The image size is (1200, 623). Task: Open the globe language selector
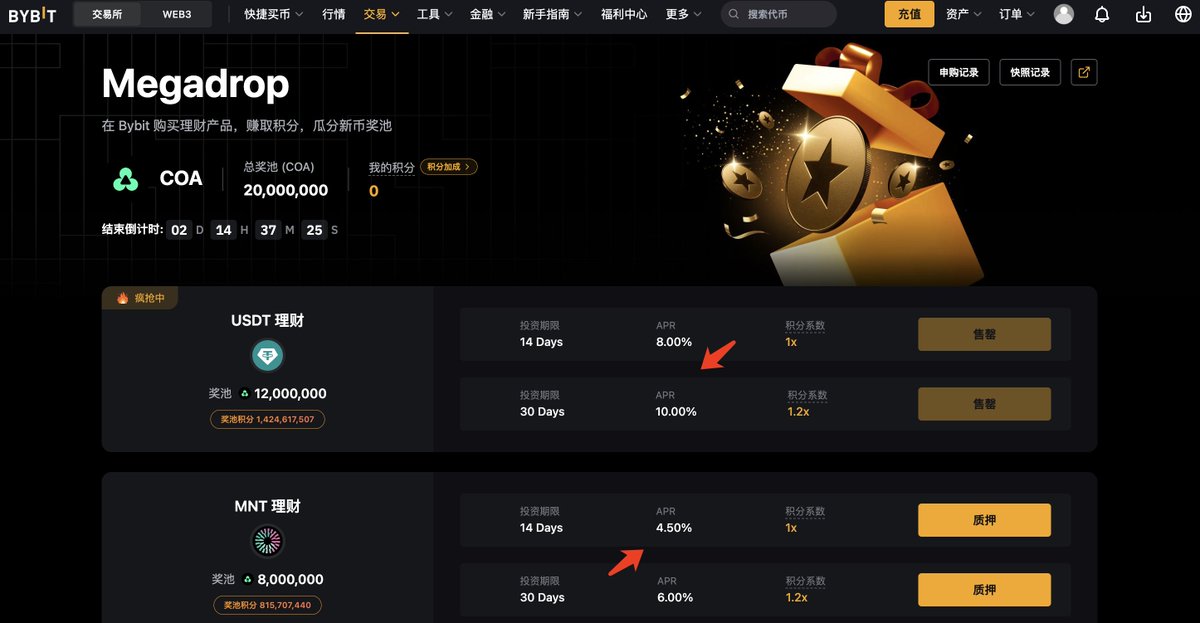click(x=1183, y=14)
